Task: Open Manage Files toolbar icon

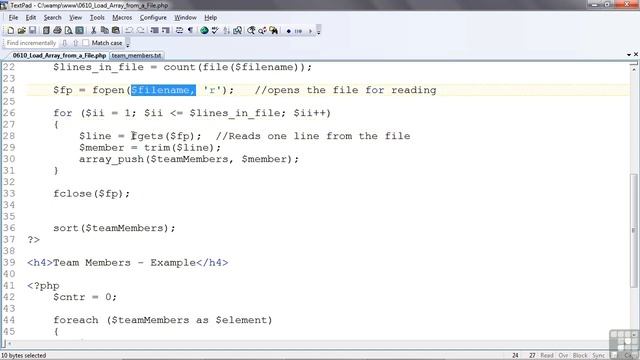Action: 46,31
